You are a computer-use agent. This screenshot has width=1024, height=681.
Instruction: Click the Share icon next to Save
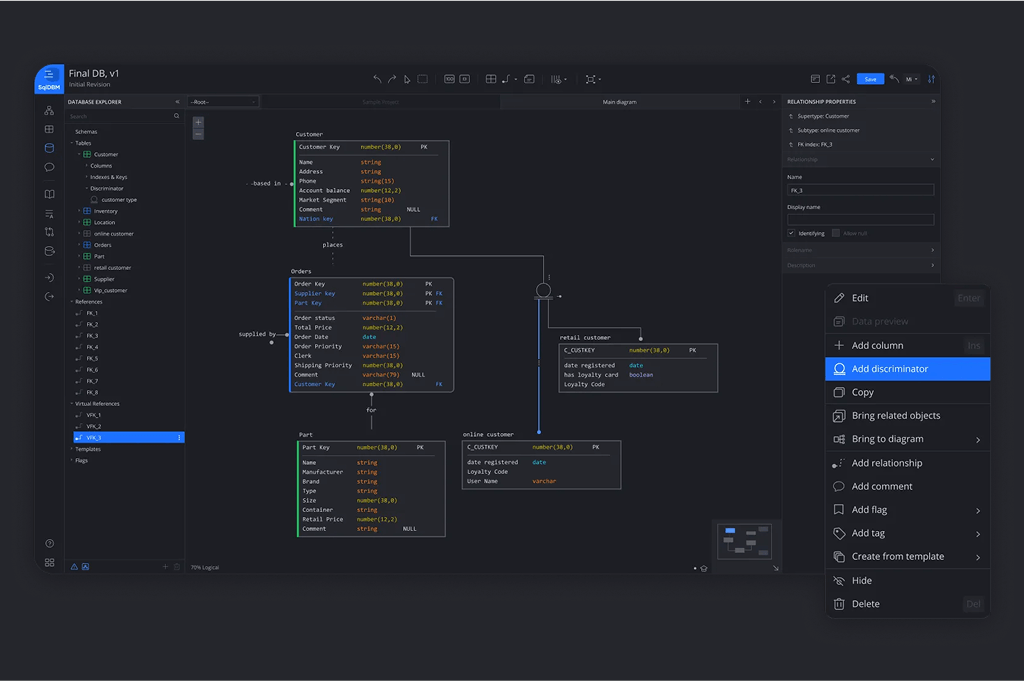[846, 78]
